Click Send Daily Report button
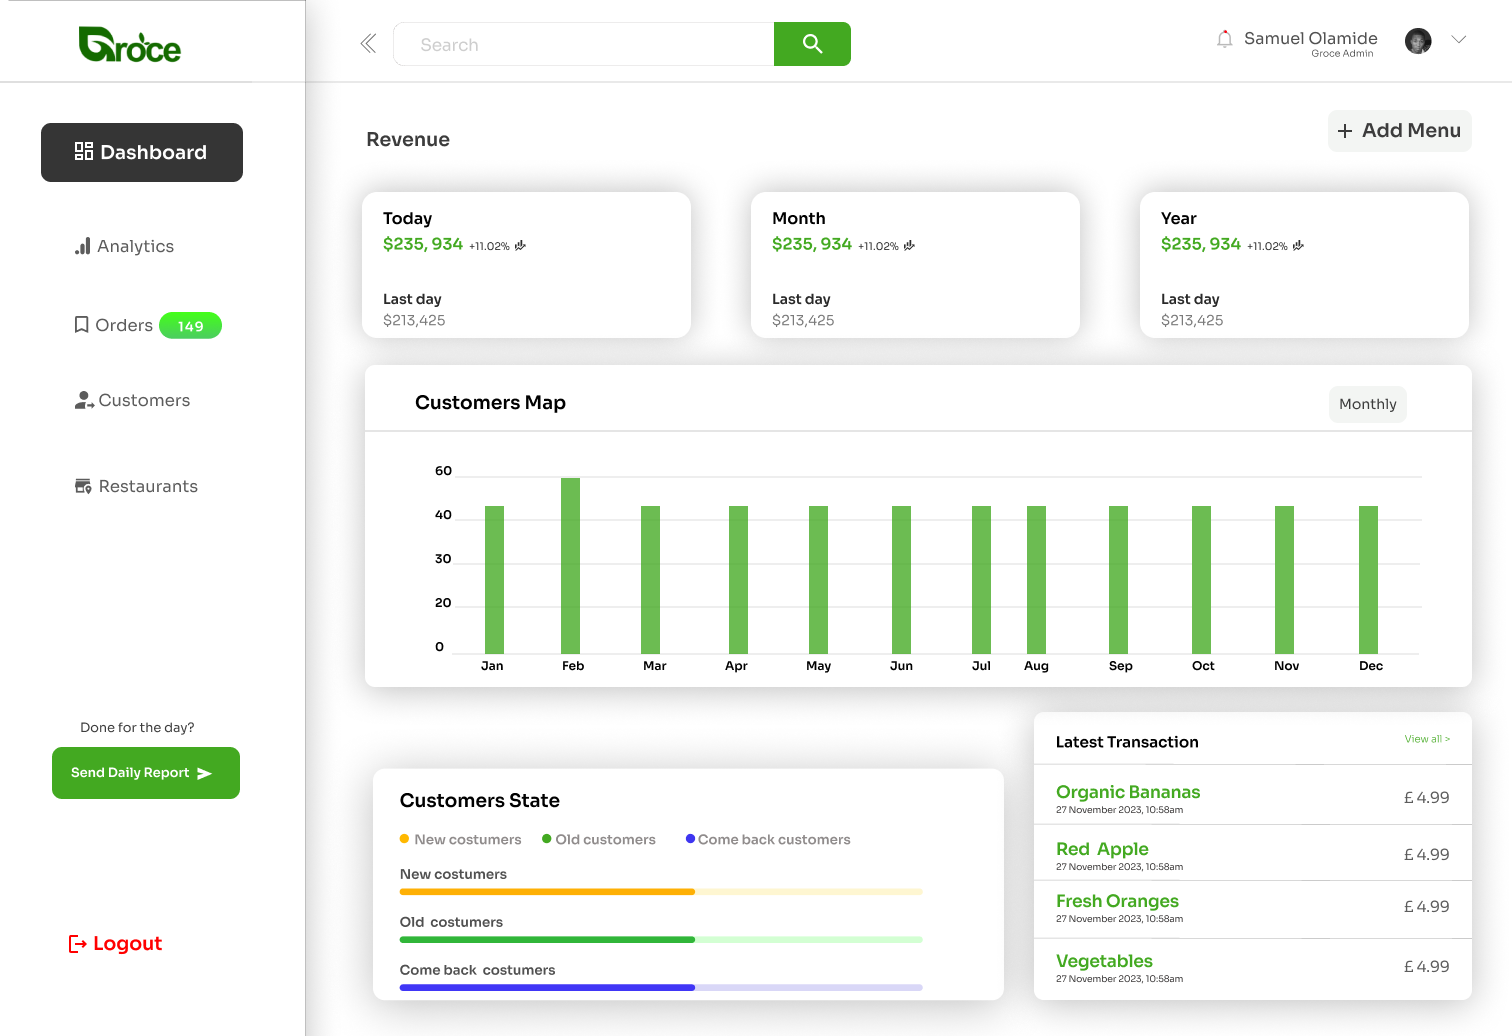Image resolution: width=1512 pixels, height=1036 pixels. (146, 773)
